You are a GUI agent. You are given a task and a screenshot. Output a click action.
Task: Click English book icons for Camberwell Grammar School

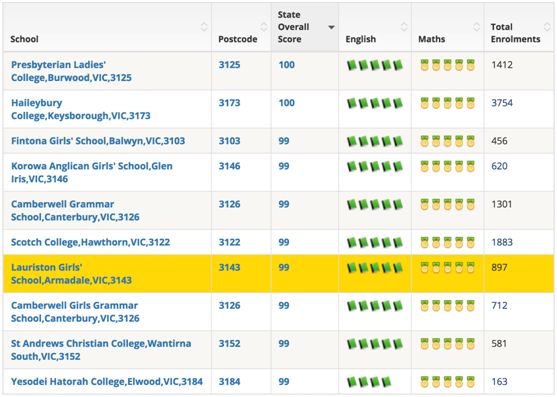click(375, 204)
